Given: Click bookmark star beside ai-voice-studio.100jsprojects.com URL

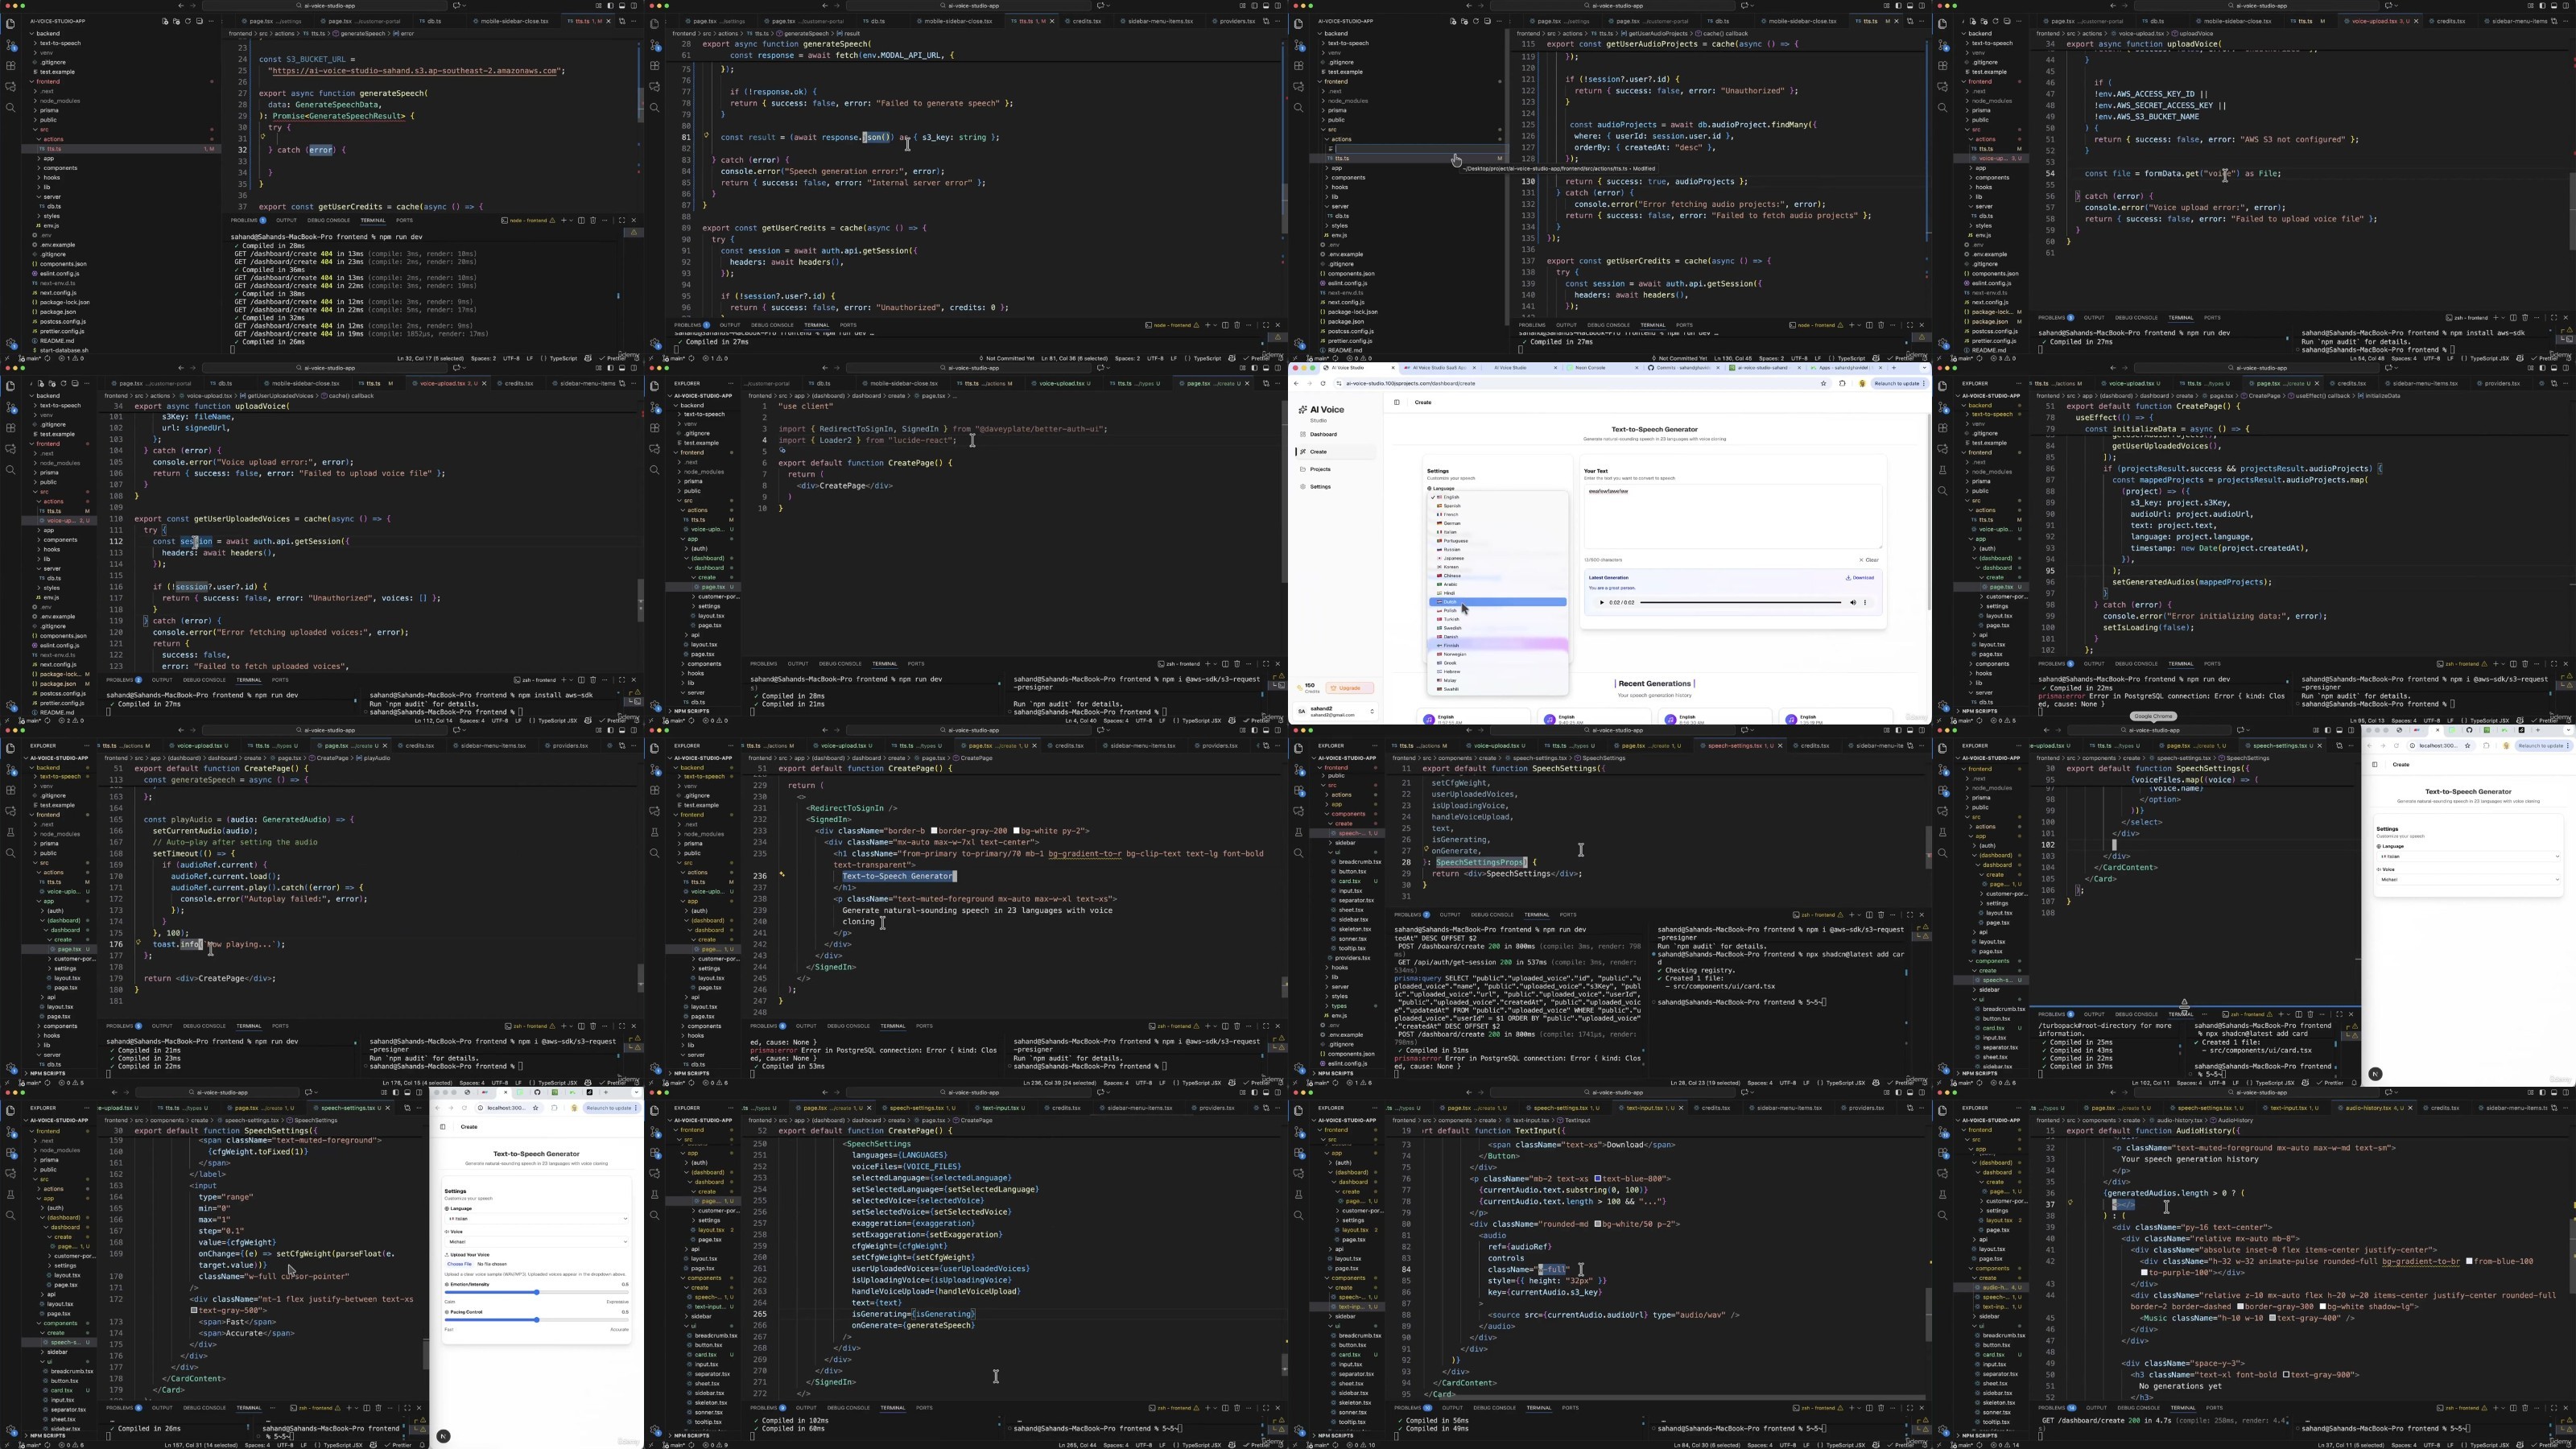Looking at the screenshot, I should pos(1823,383).
